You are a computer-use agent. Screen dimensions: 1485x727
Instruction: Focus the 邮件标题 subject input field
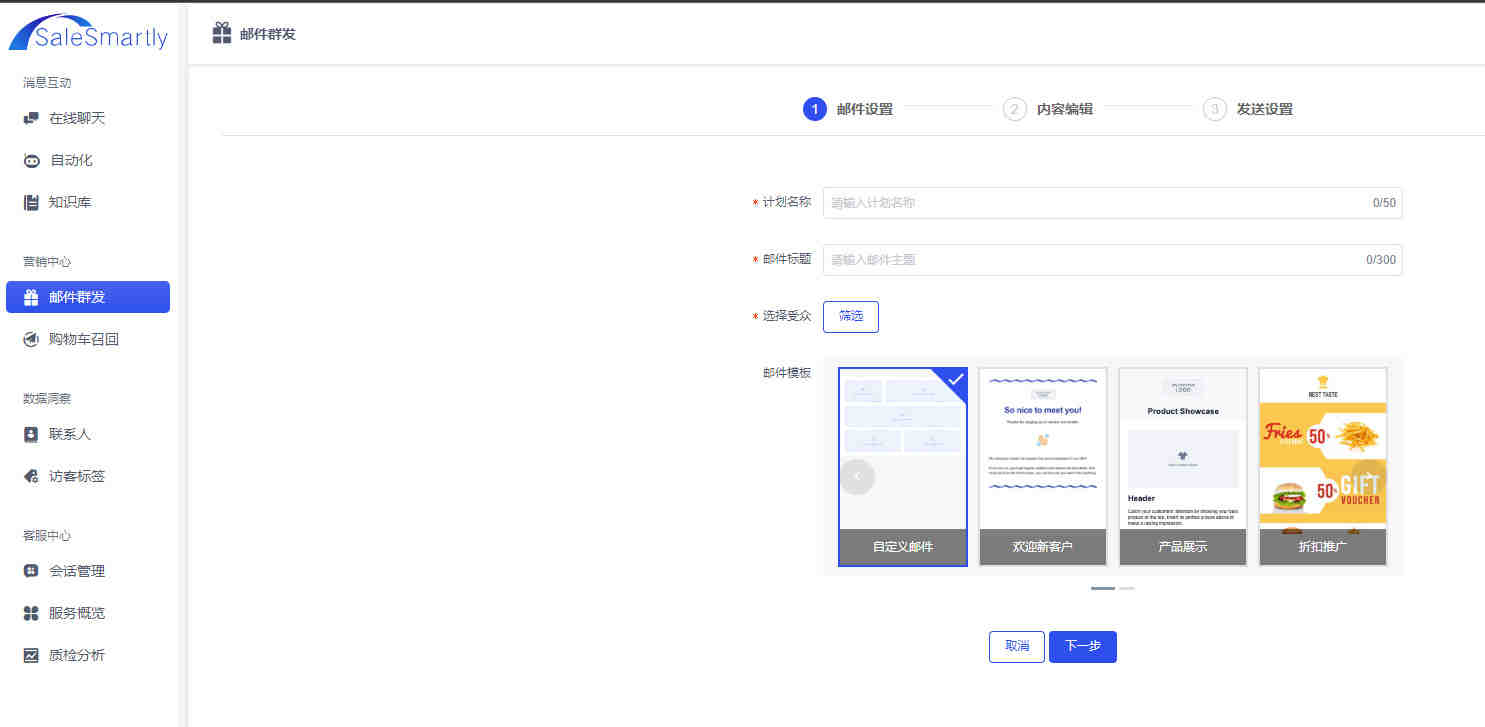click(x=1113, y=260)
